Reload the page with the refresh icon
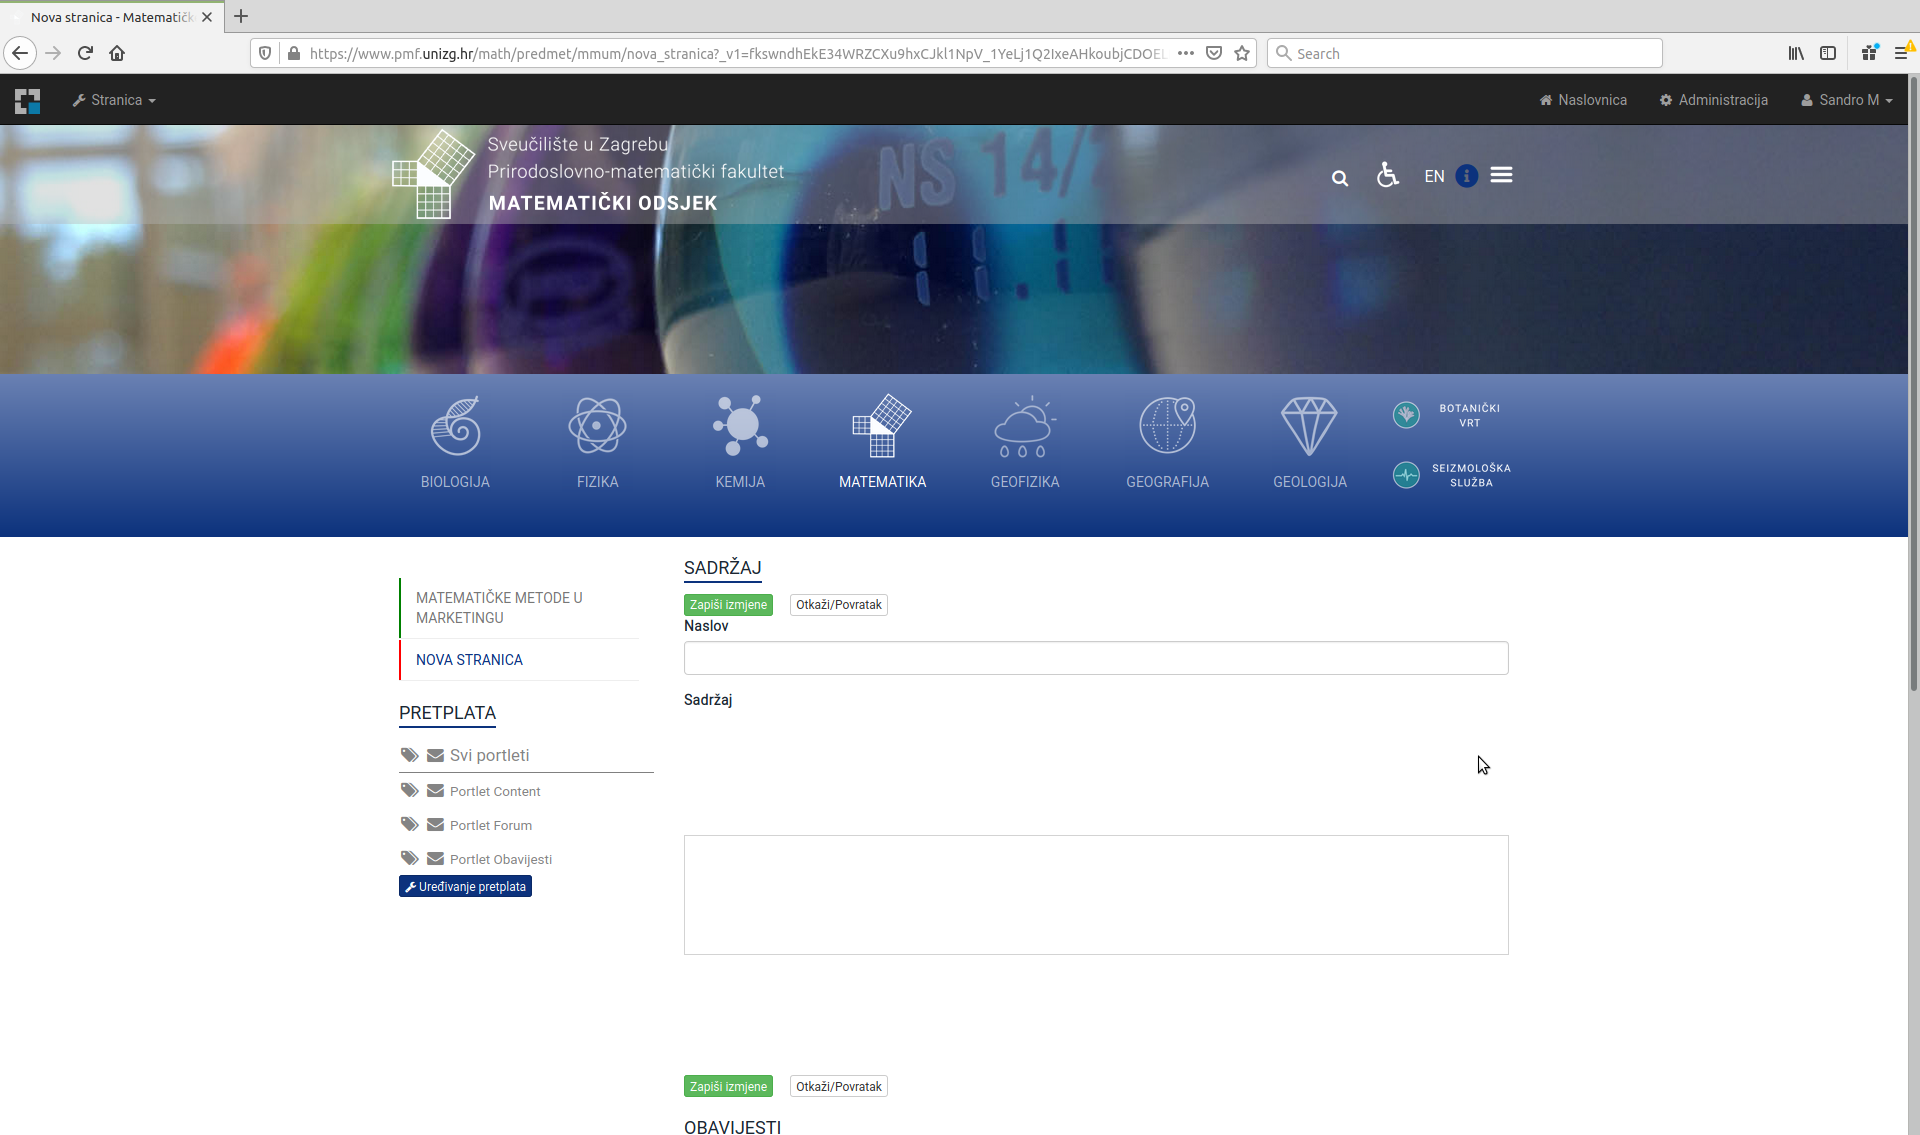Screen dimensions: 1920x1135 coord(85,53)
